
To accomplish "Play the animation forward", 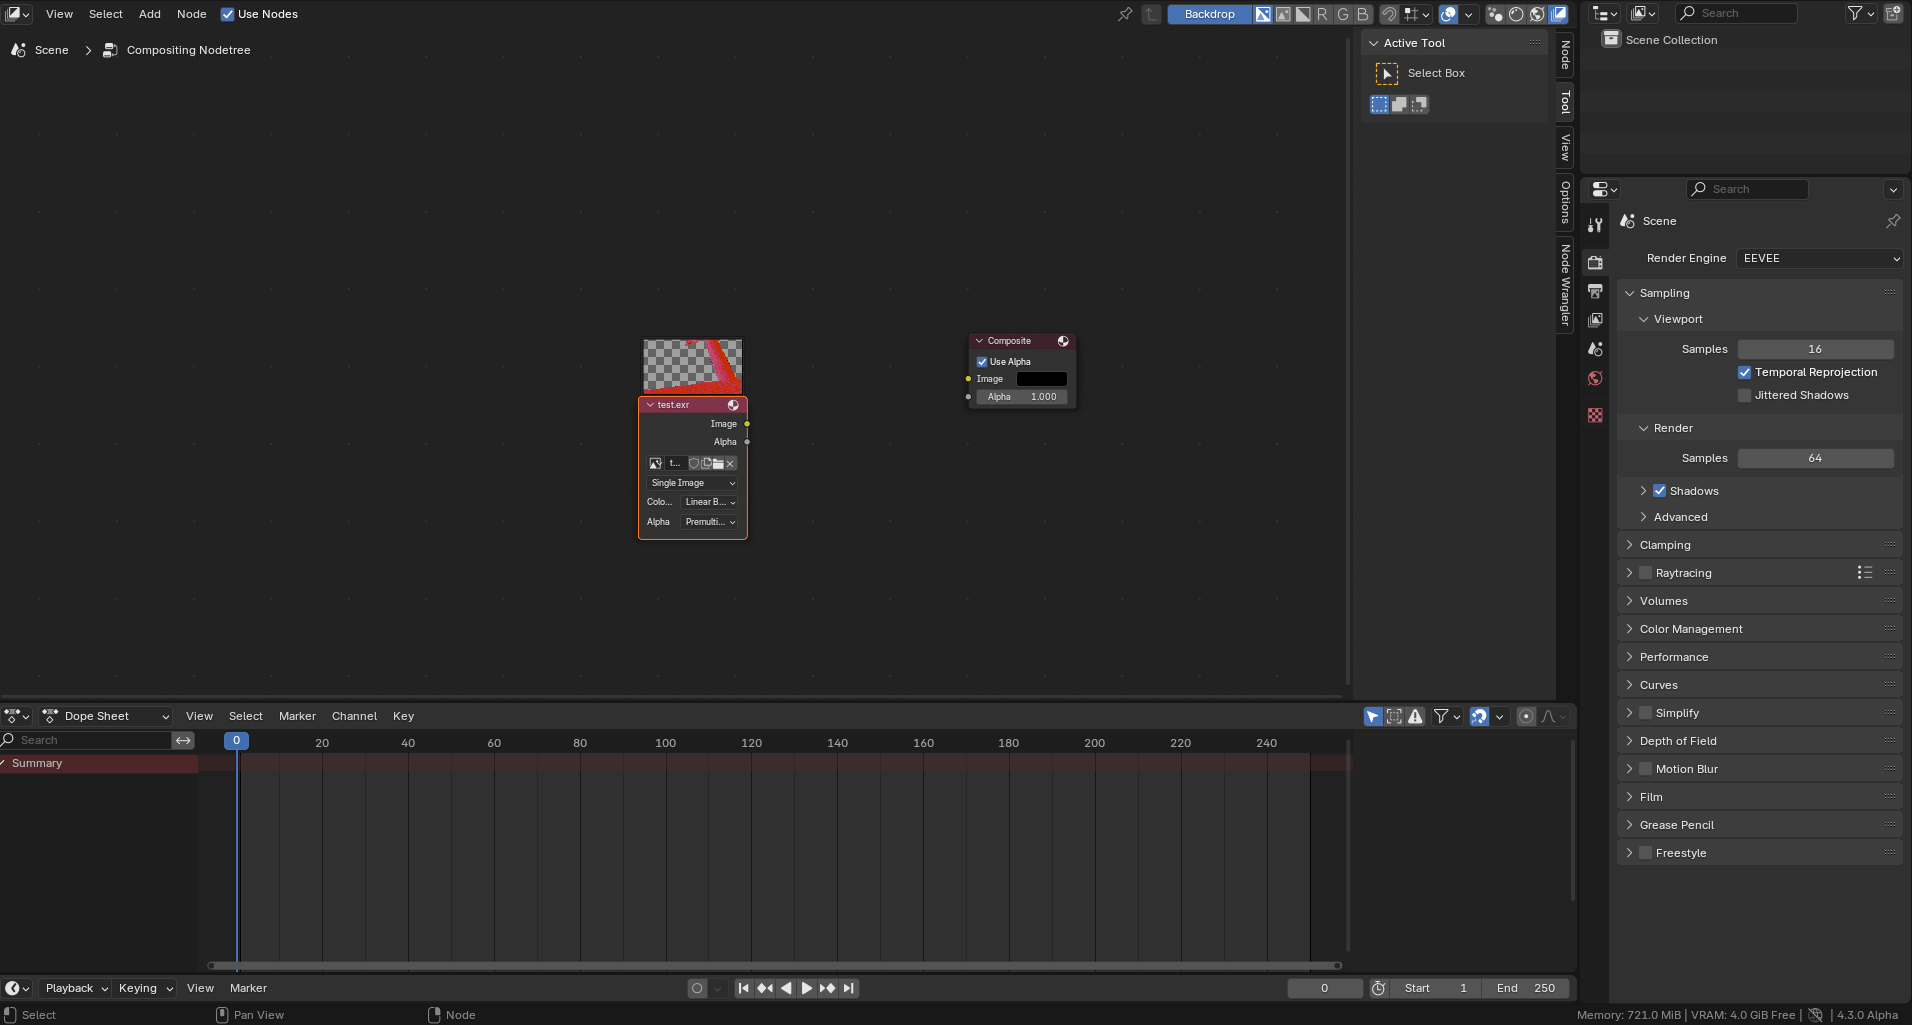I will (806, 988).
